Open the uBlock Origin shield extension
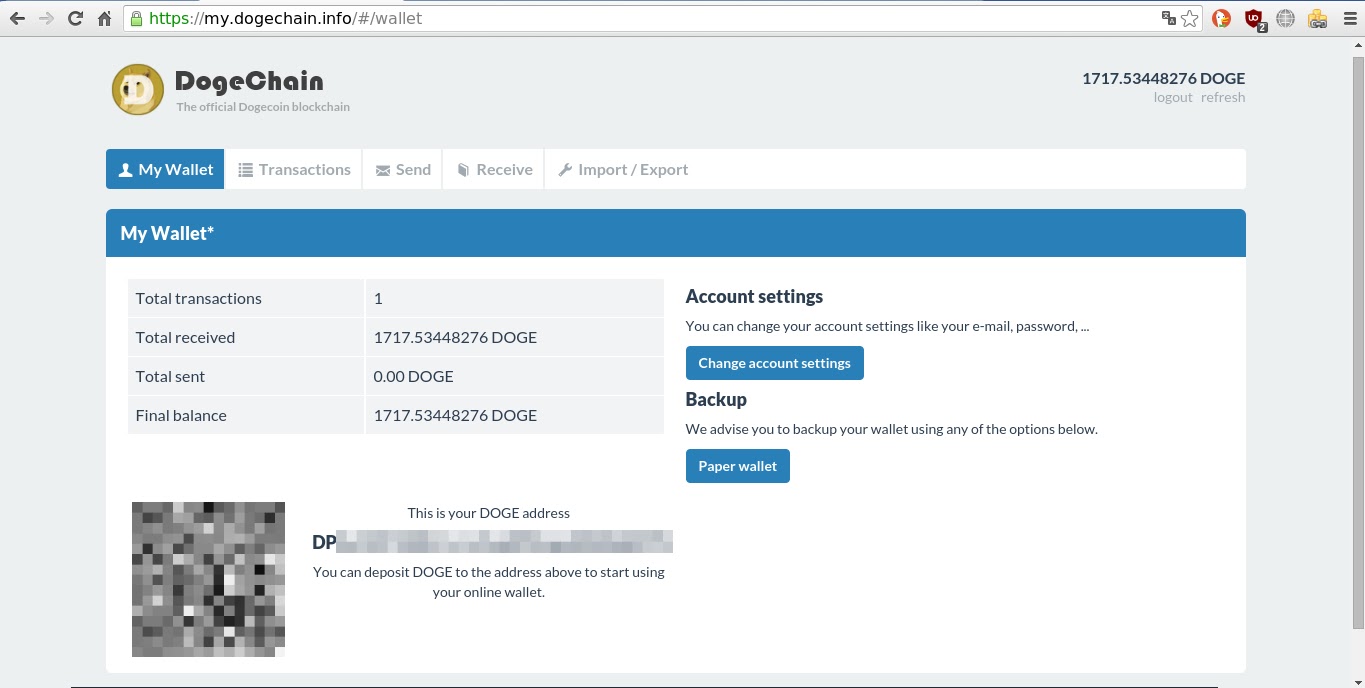Image resolution: width=1365 pixels, height=688 pixels. tap(1254, 18)
